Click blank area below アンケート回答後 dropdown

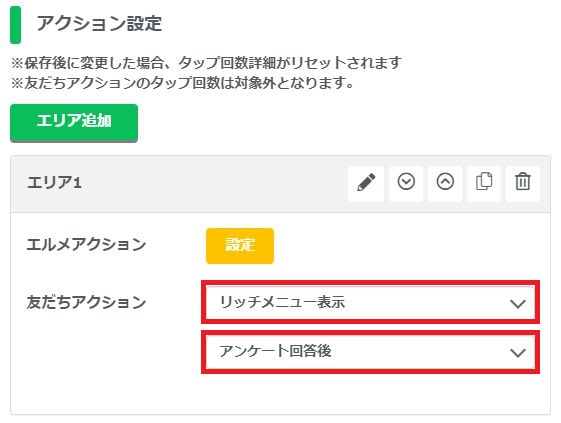coord(370,394)
